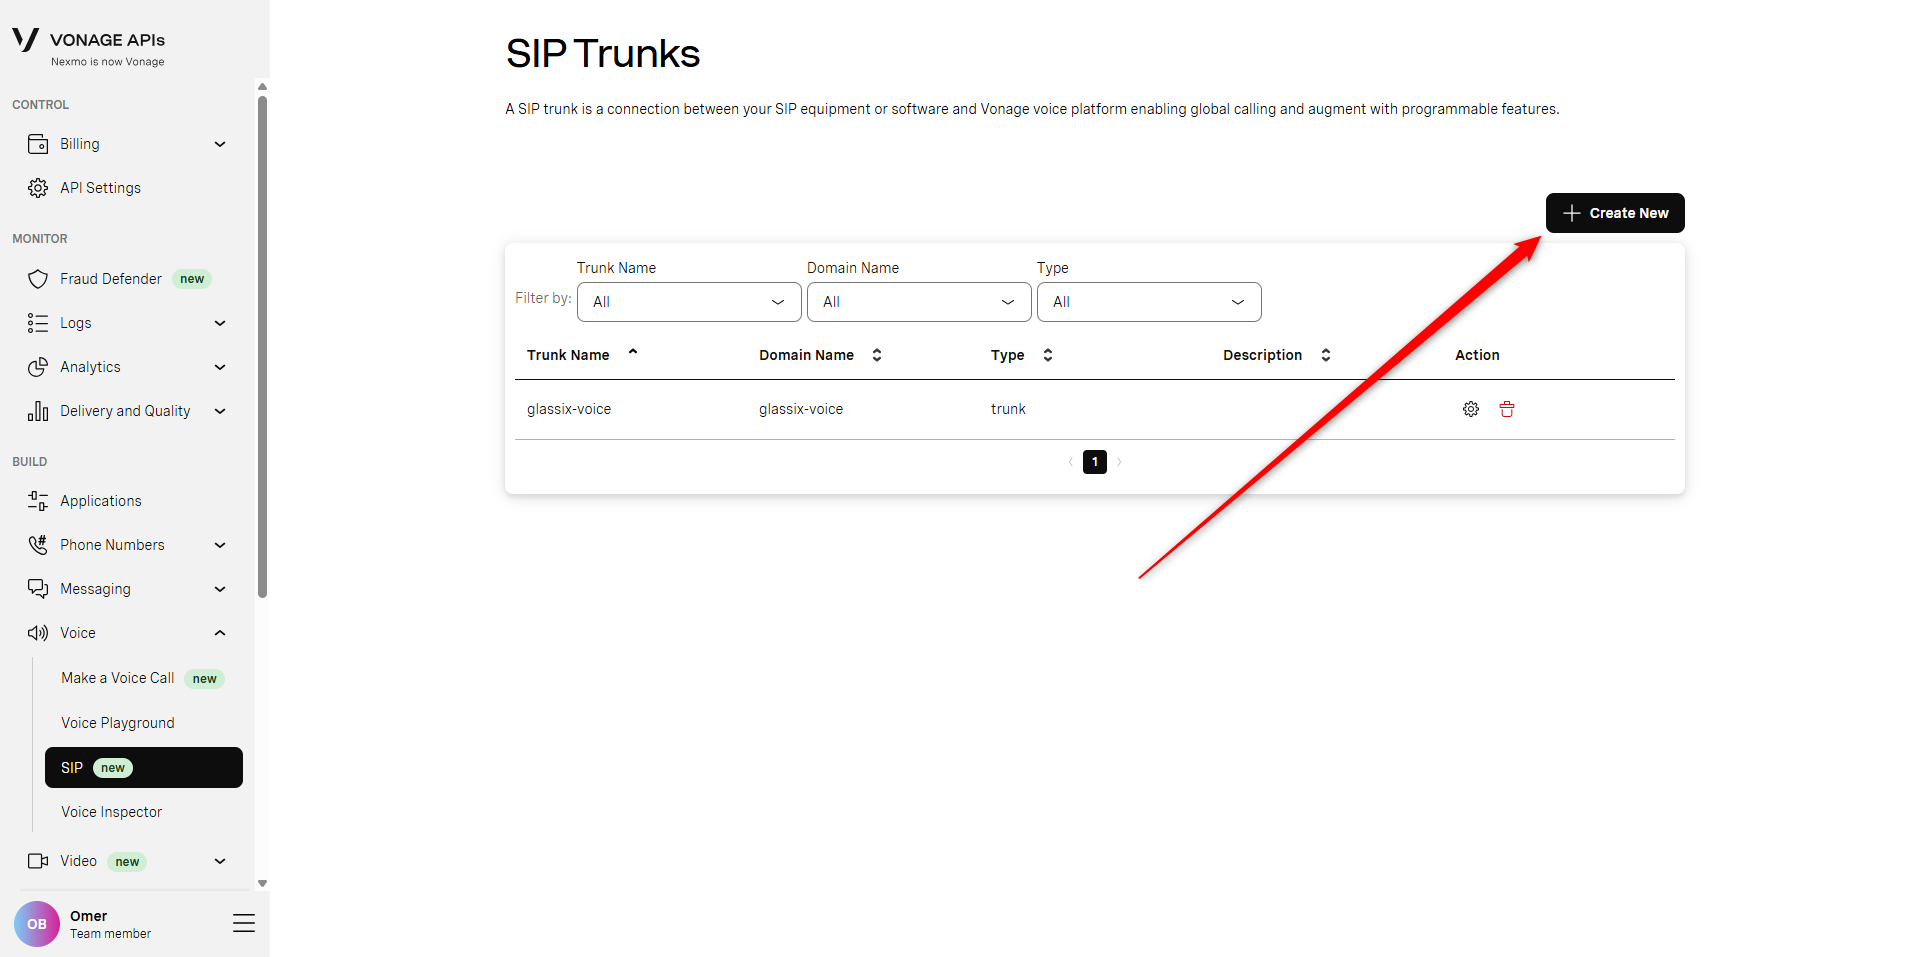The width and height of the screenshot is (1920, 957).
Task: Click the Vonage logo icon
Action: coord(25,39)
